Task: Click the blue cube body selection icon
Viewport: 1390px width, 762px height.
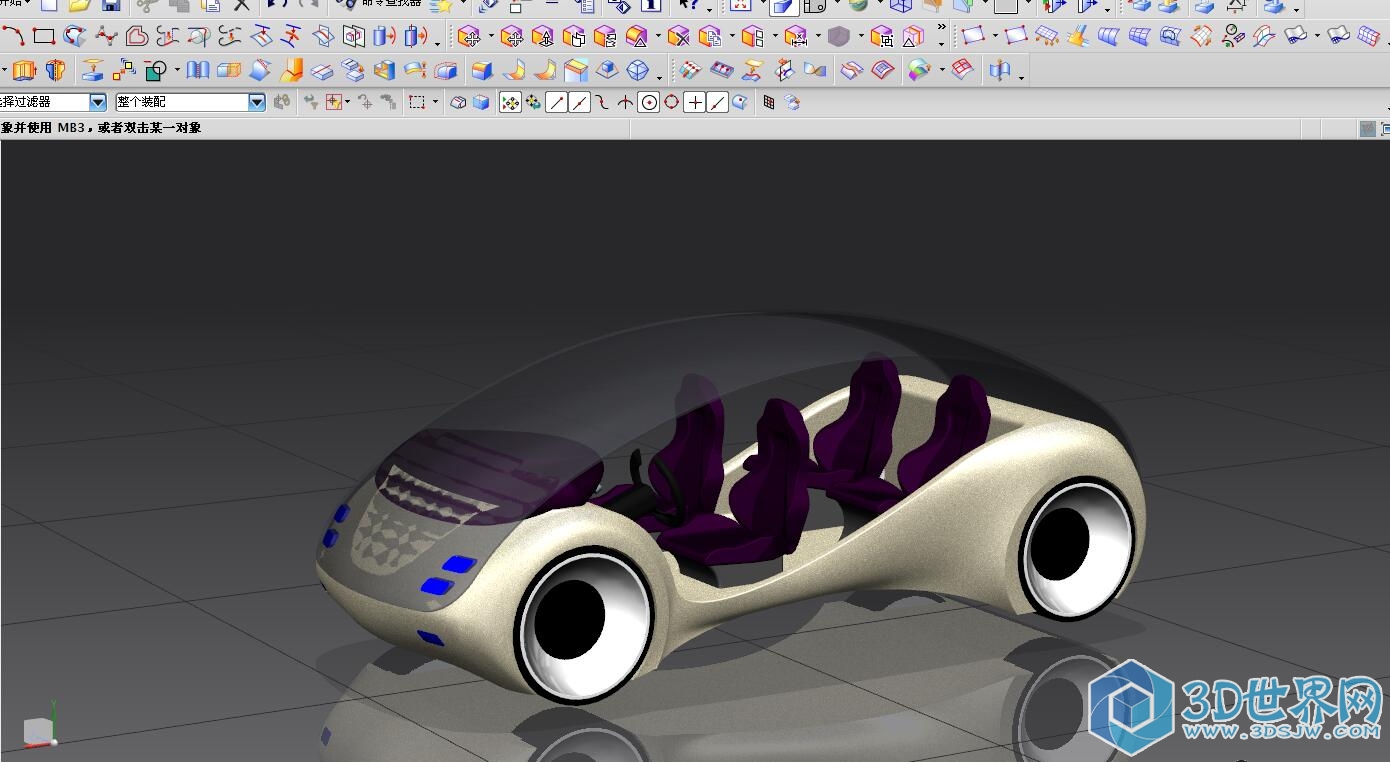Action: [x=481, y=102]
